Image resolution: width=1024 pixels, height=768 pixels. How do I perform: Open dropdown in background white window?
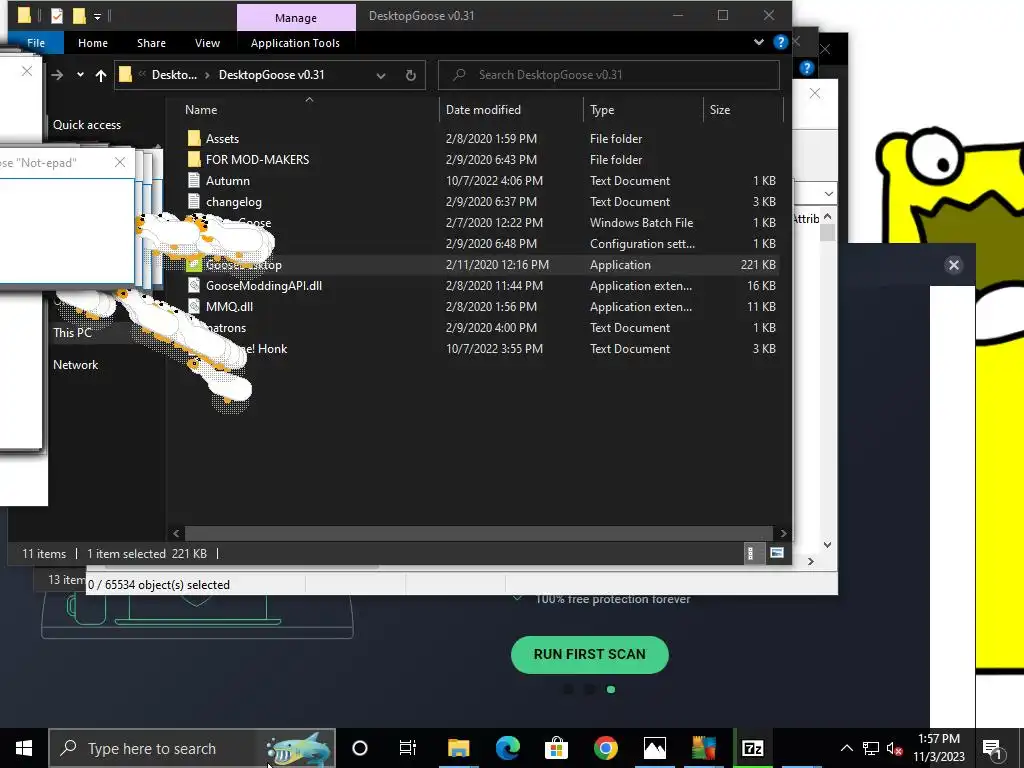tap(828, 194)
